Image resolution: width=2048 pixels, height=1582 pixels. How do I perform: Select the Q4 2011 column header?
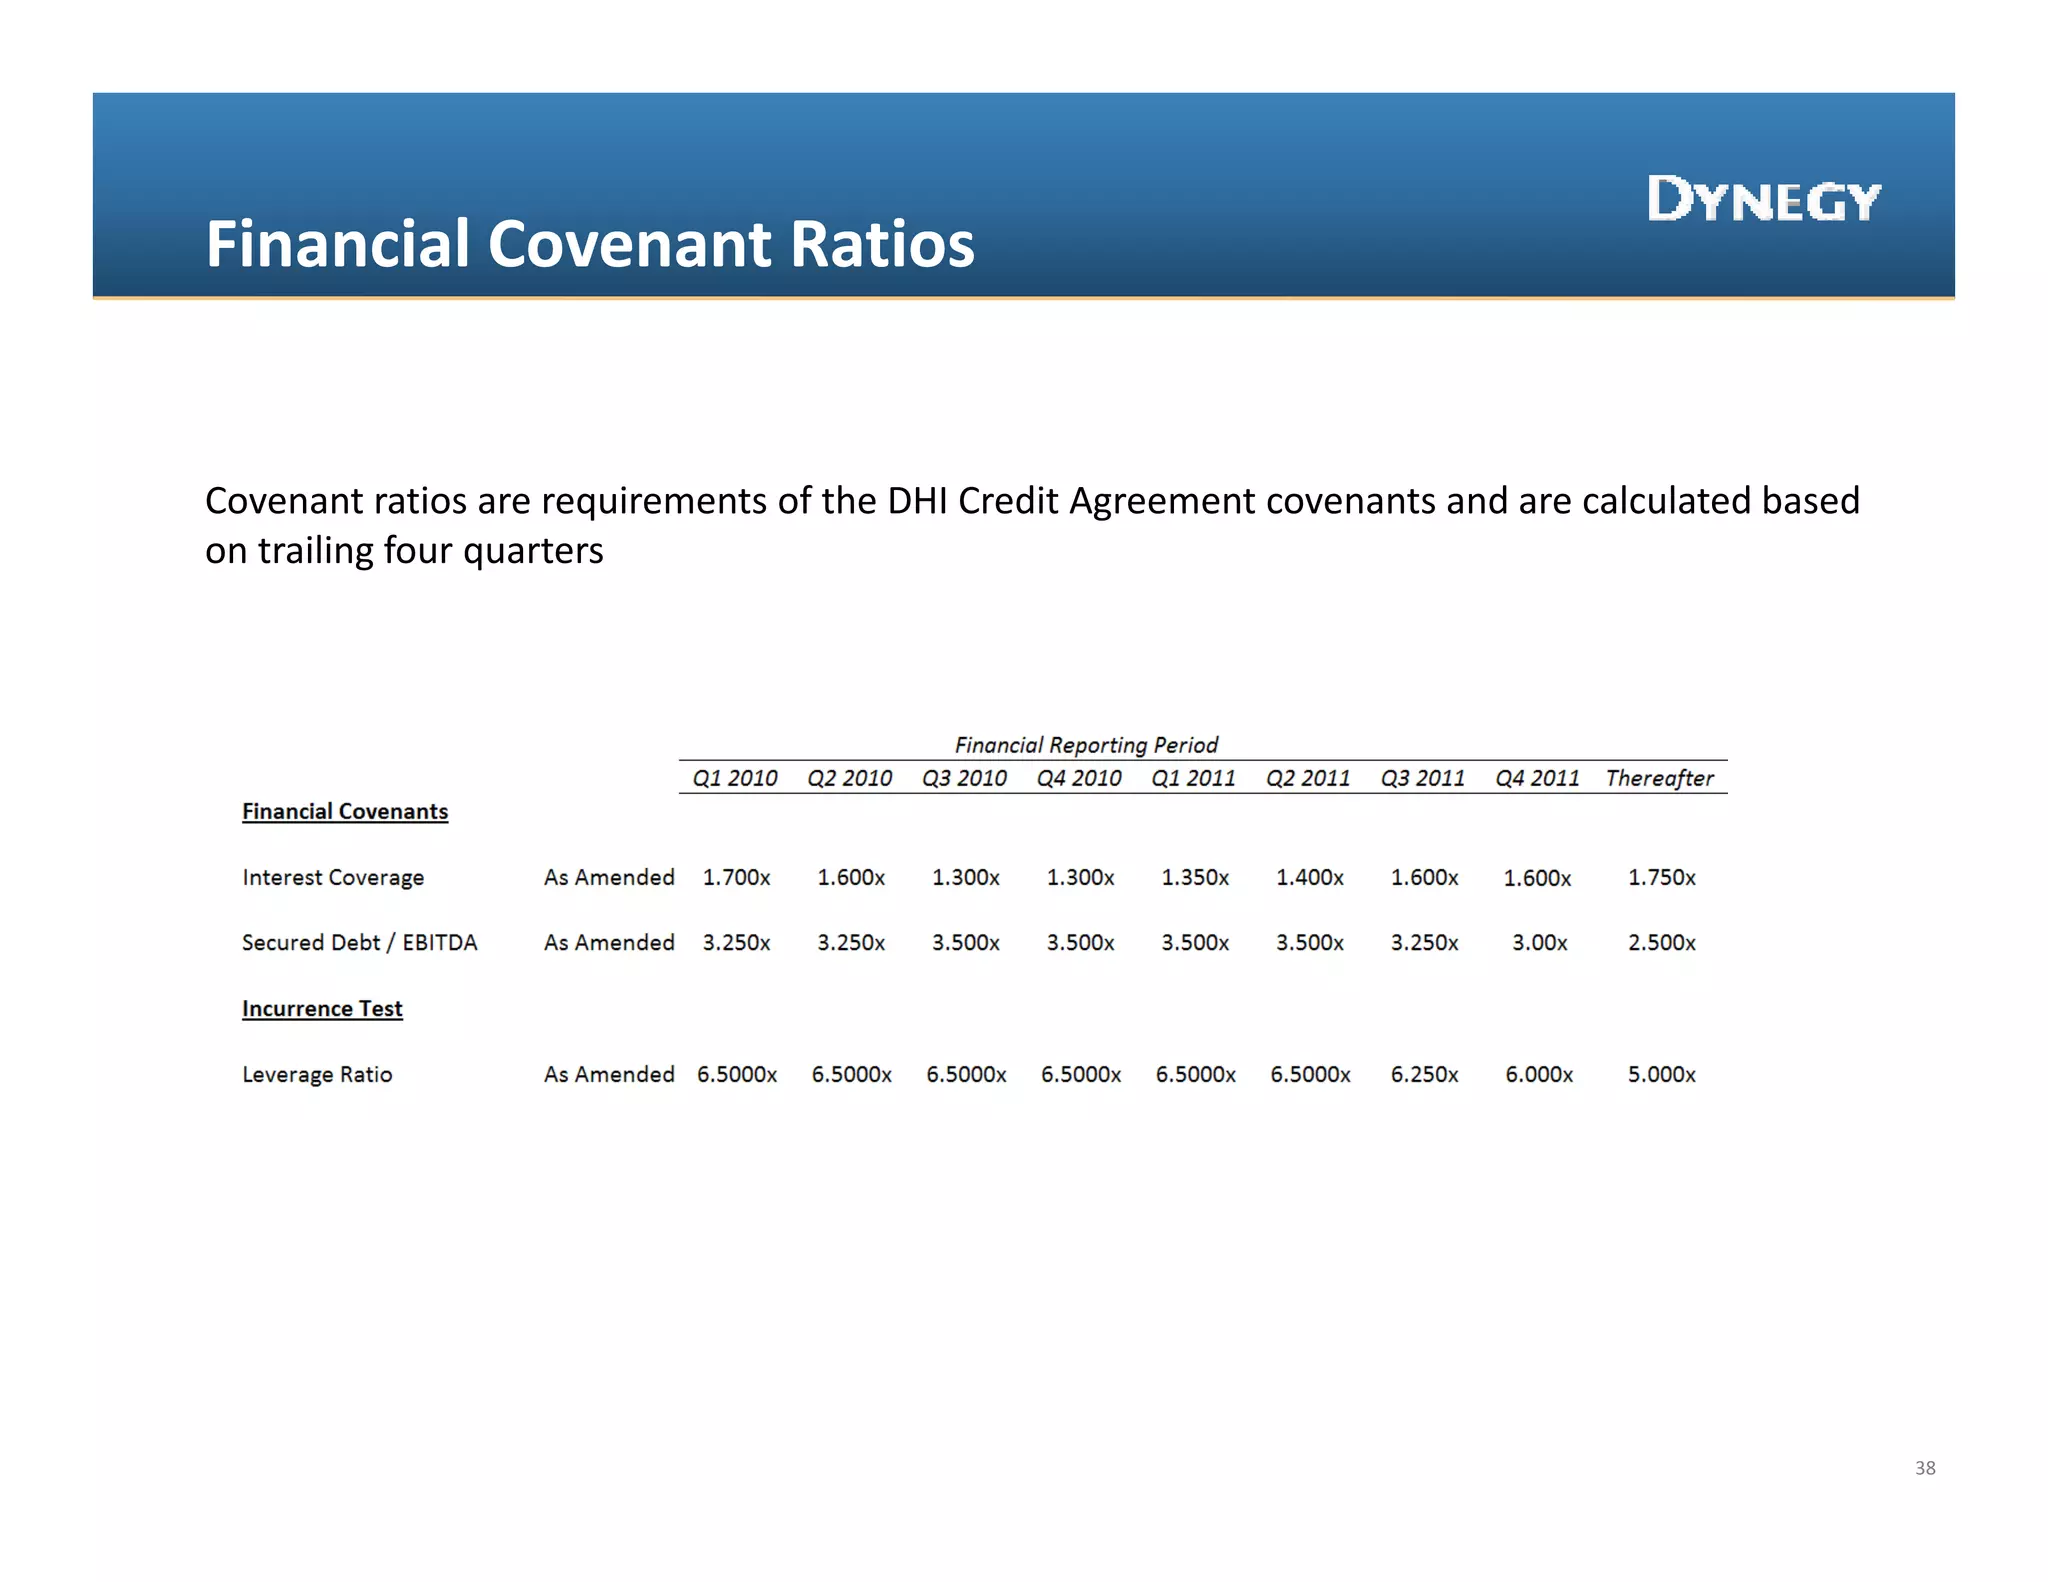pos(1538,778)
